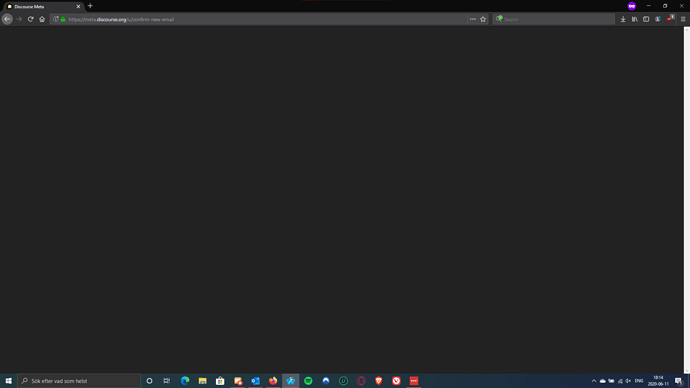The height and width of the screenshot is (388, 690).
Task: Launch Opera browser from taskbar
Action: [361, 381]
